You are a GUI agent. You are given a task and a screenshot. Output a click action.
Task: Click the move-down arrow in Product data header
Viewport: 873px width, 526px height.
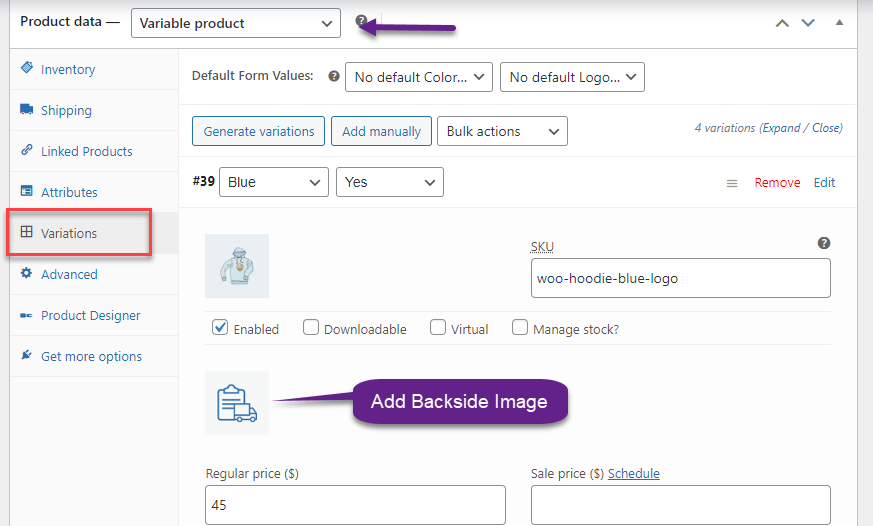(808, 23)
